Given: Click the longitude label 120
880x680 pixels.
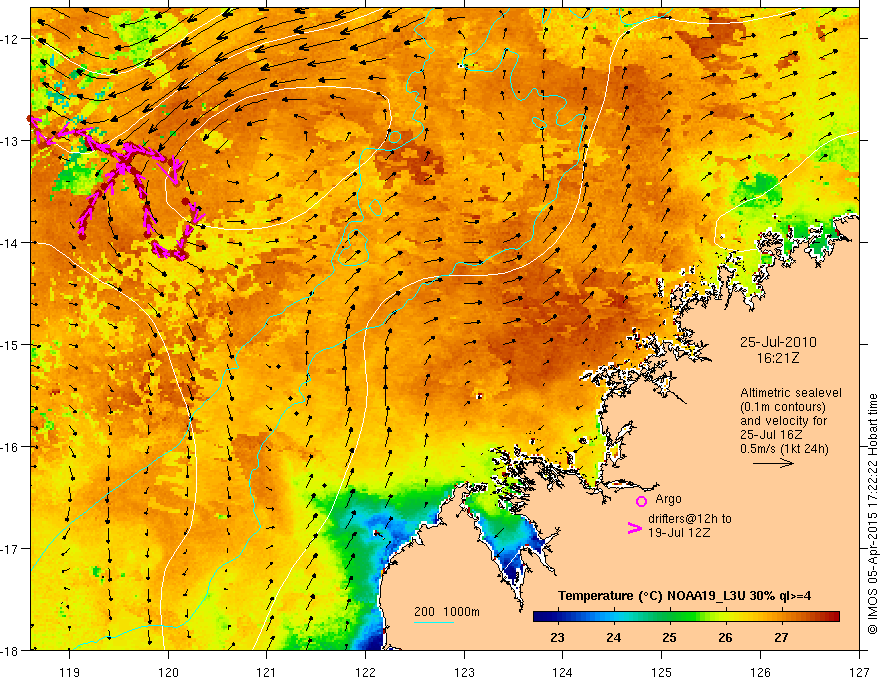Looking at the screenshot, I should pyautogui.click(x=168, y=672).
